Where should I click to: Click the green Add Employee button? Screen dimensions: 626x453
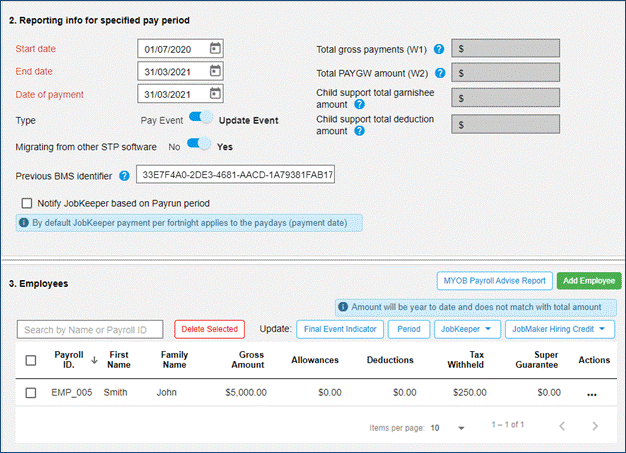click(x=586, y=282)
